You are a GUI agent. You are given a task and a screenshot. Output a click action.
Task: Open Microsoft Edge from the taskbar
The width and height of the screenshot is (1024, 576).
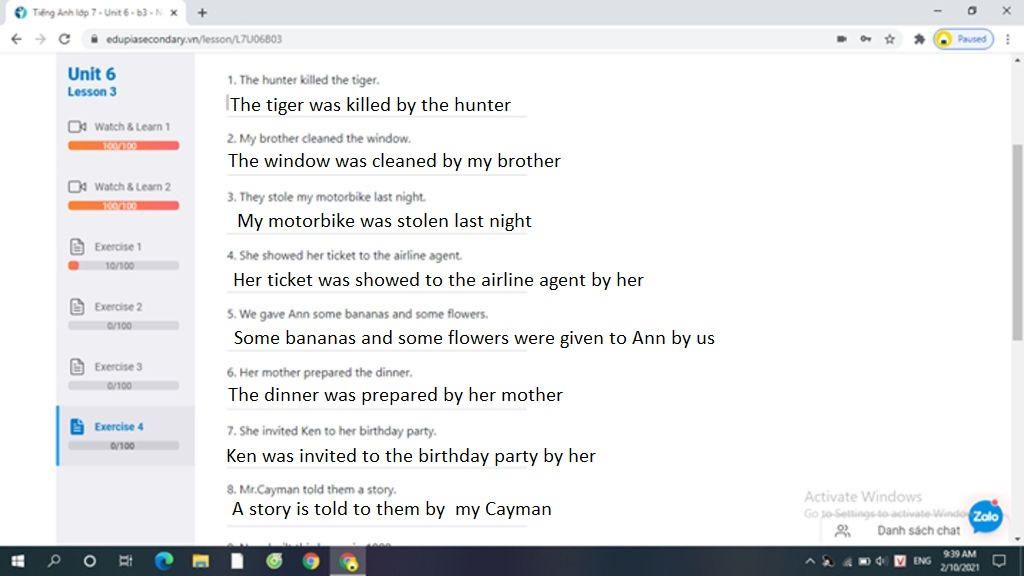coord(164,561)
